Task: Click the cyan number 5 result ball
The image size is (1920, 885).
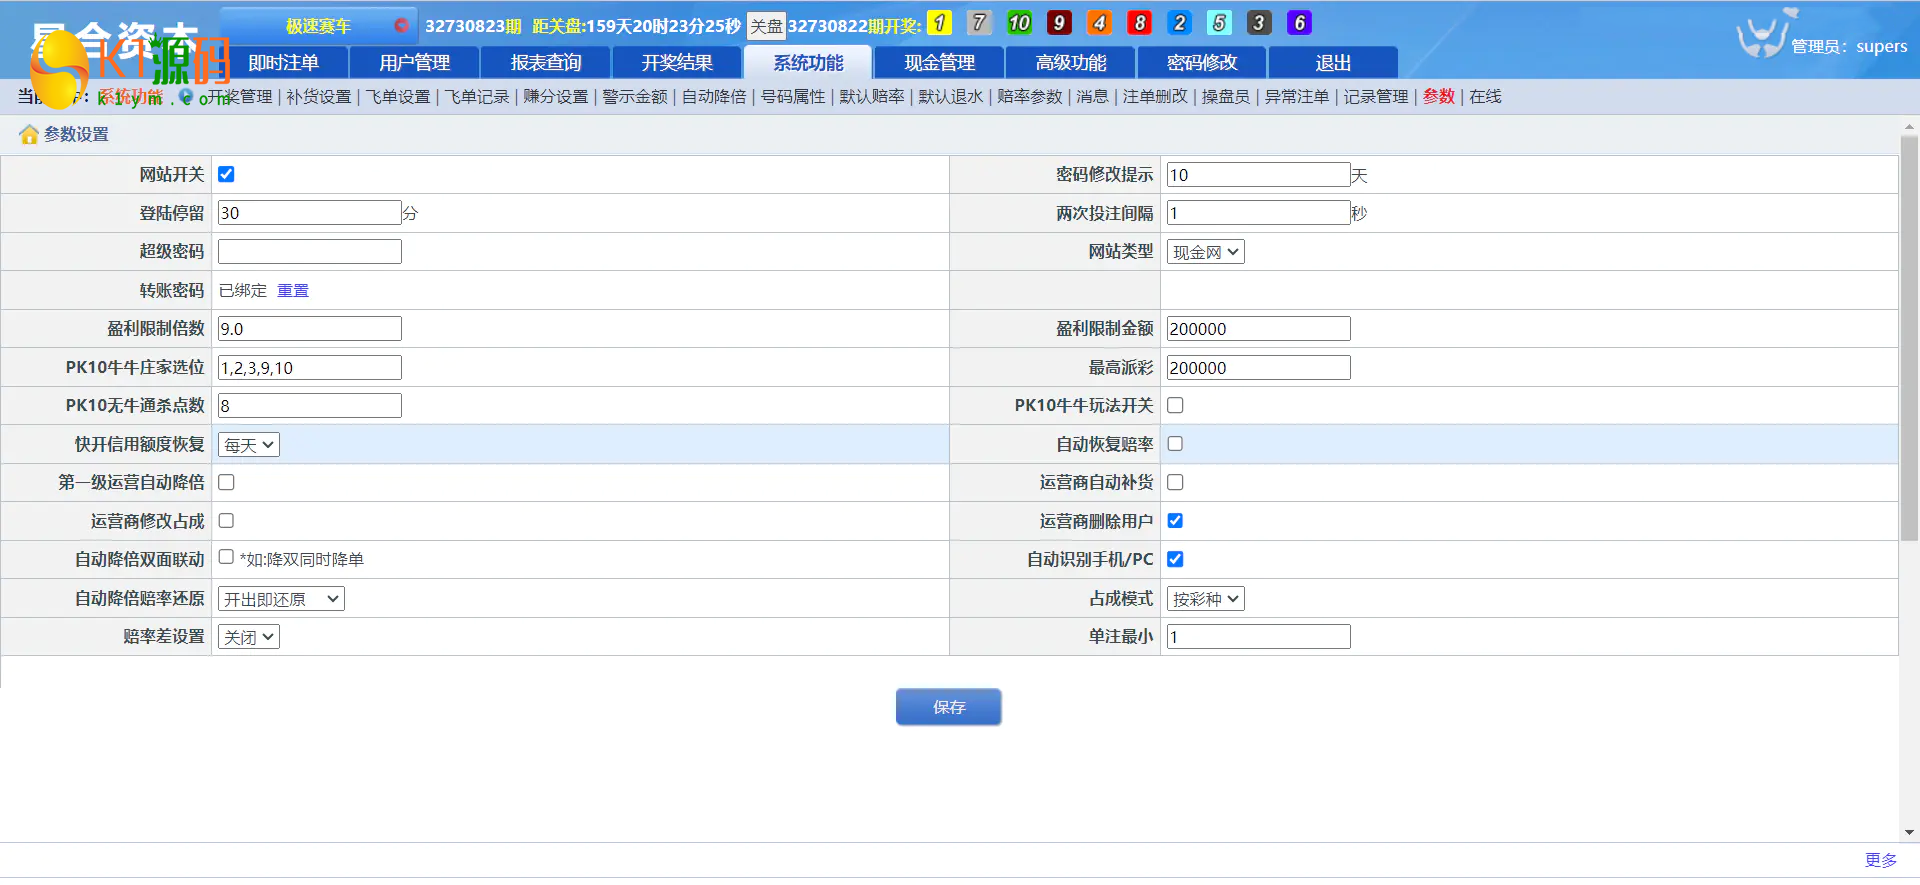Action: point(1219,23)
